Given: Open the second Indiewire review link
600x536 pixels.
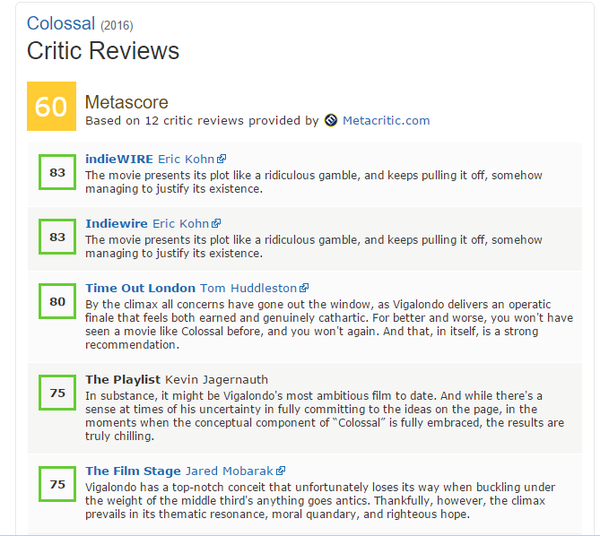Looking at the screenshot, I should [x=117, y=223].
